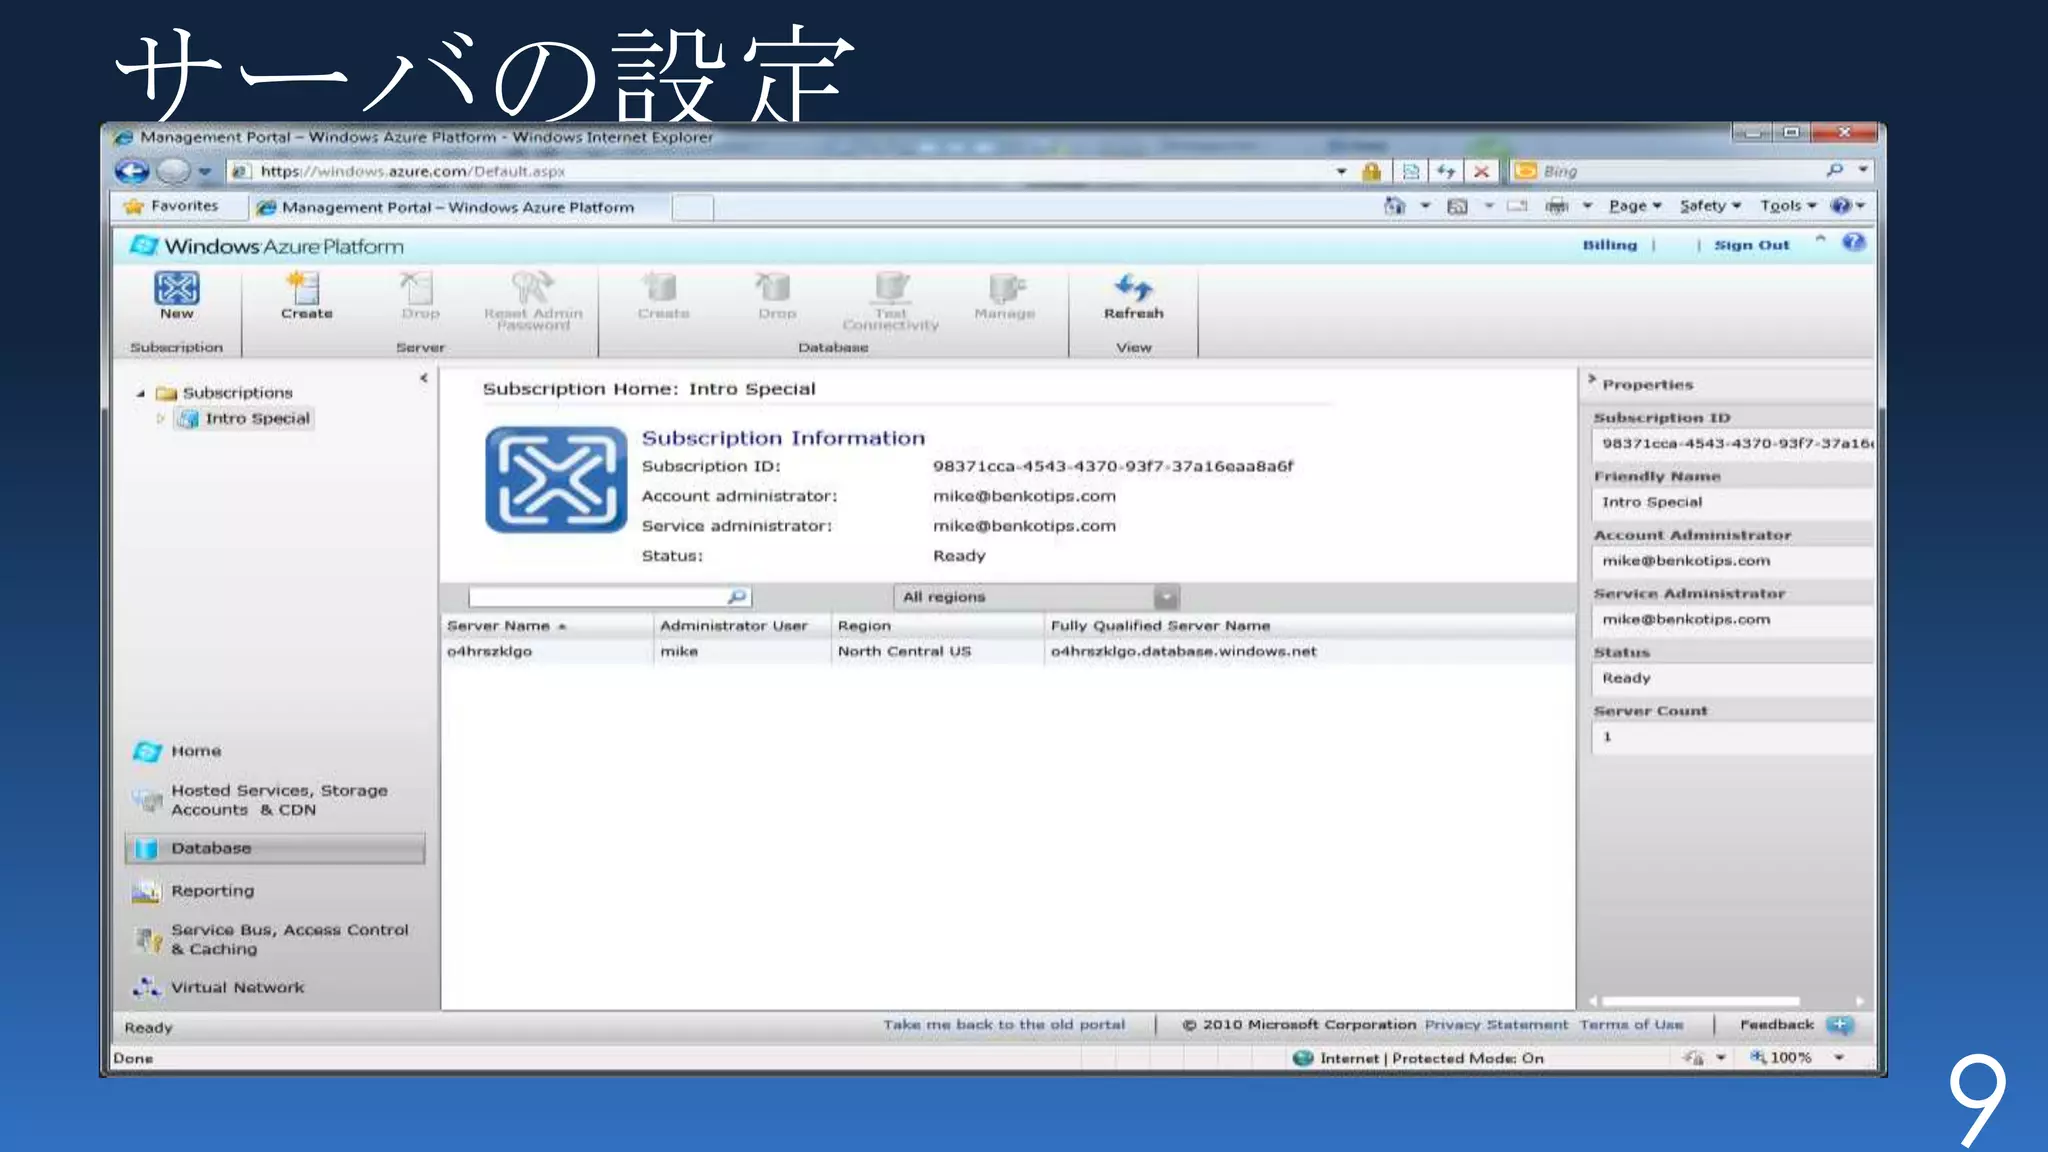2048x1152 pixels.
Task: Open Hosted Services, Storage Accounts & CDN
Action: (x=278, y=800)
